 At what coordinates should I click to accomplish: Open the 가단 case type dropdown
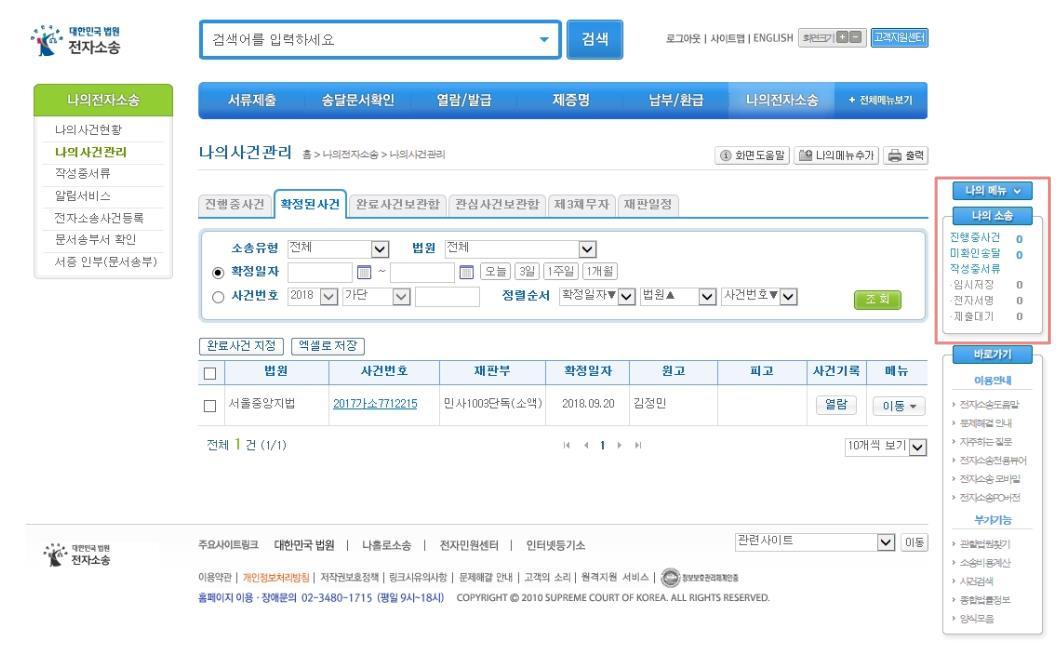click(x=377, y=296)
